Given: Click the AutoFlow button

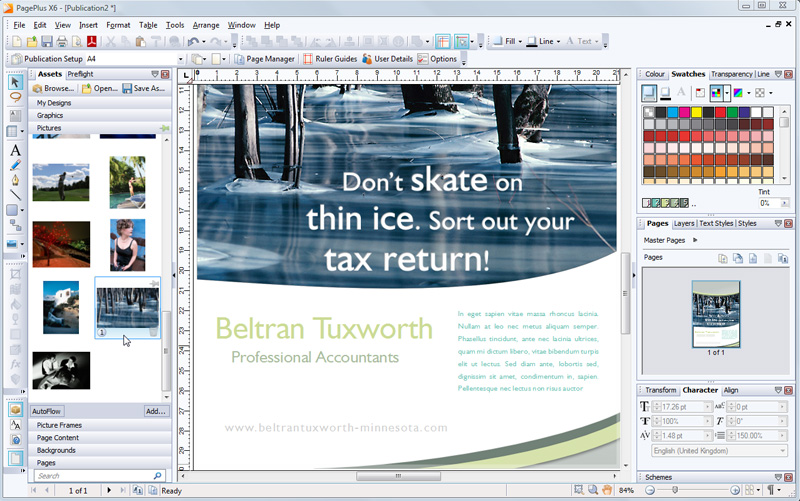Looking at the screenshot, I should 46,411.
